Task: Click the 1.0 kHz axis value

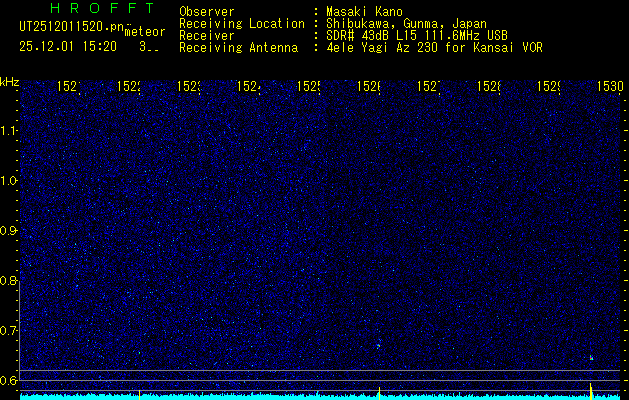Action: (x=9, y=181)
